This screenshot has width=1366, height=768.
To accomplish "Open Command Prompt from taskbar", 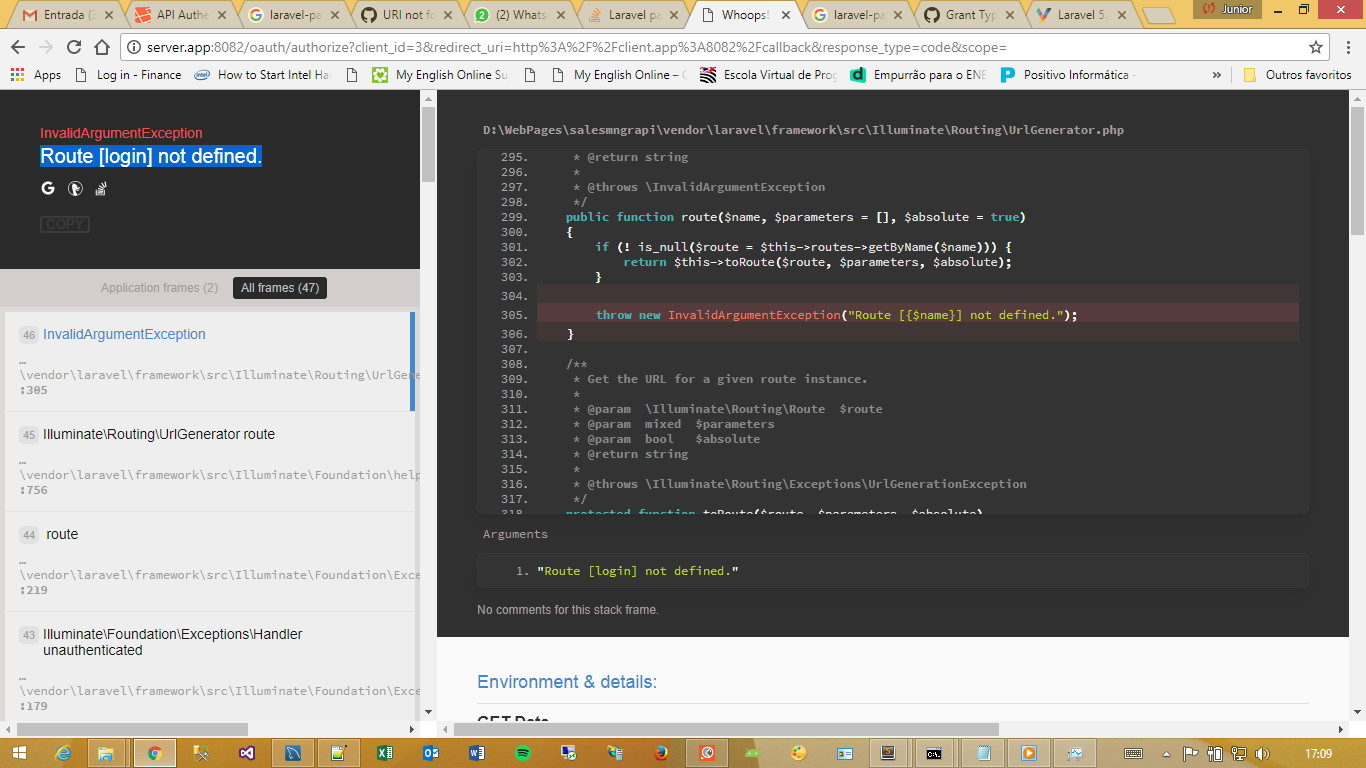I will 933,753.
